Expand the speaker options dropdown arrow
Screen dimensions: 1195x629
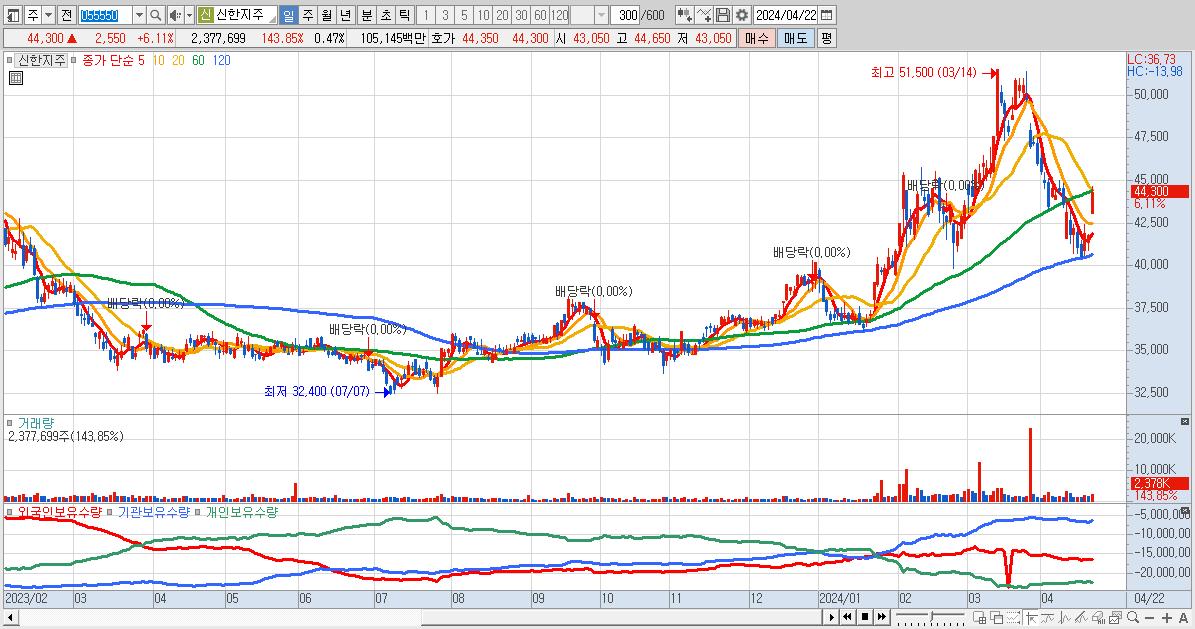coord(189,14)
